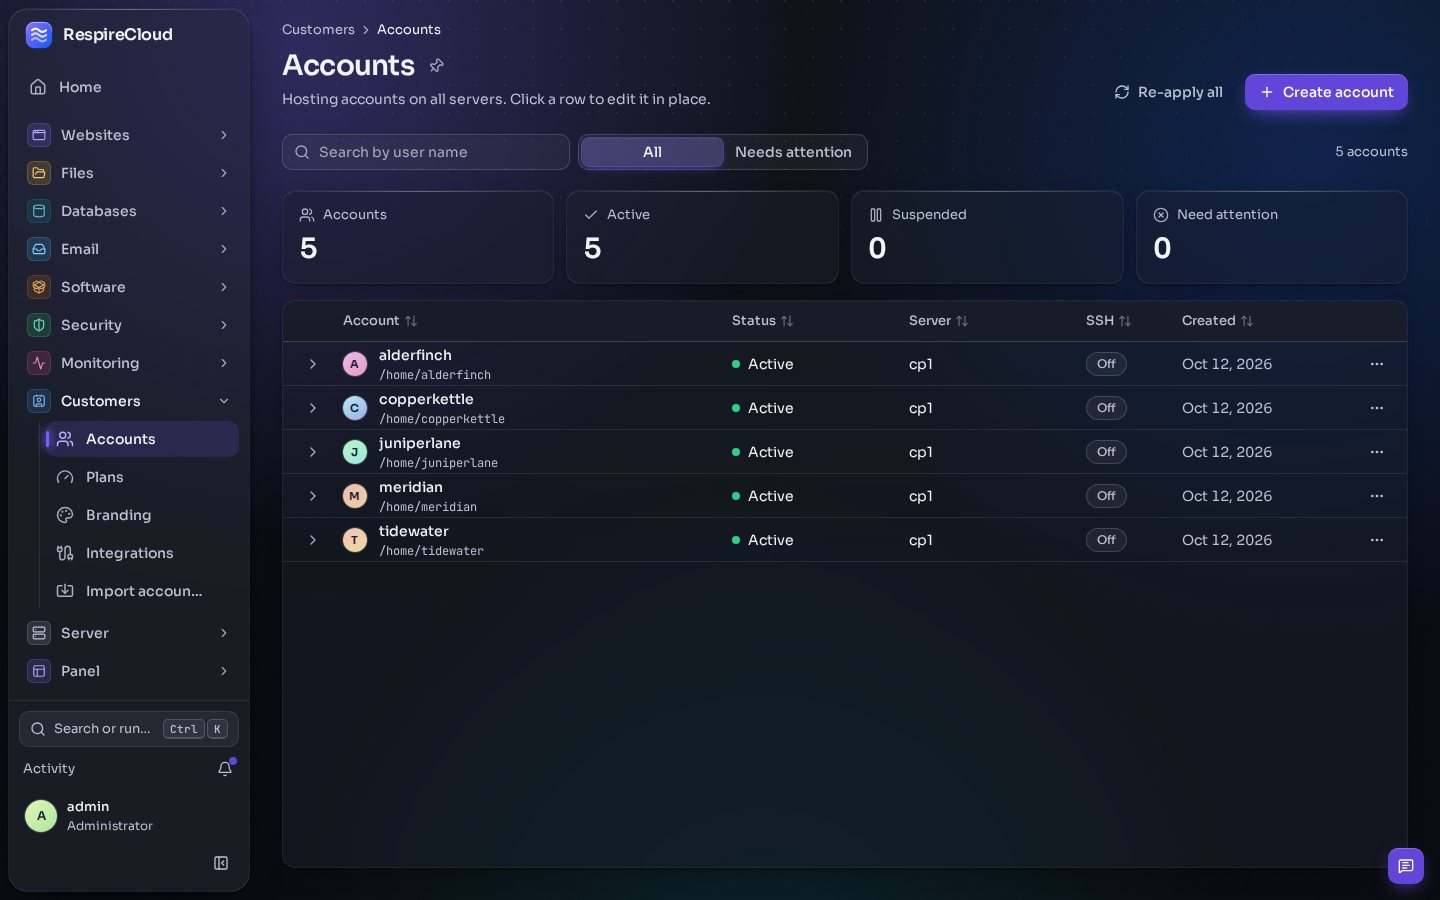Expand the copperkettle row
Image resolution: width=1440 pixels, height=900 pixels.
[313, 408]
